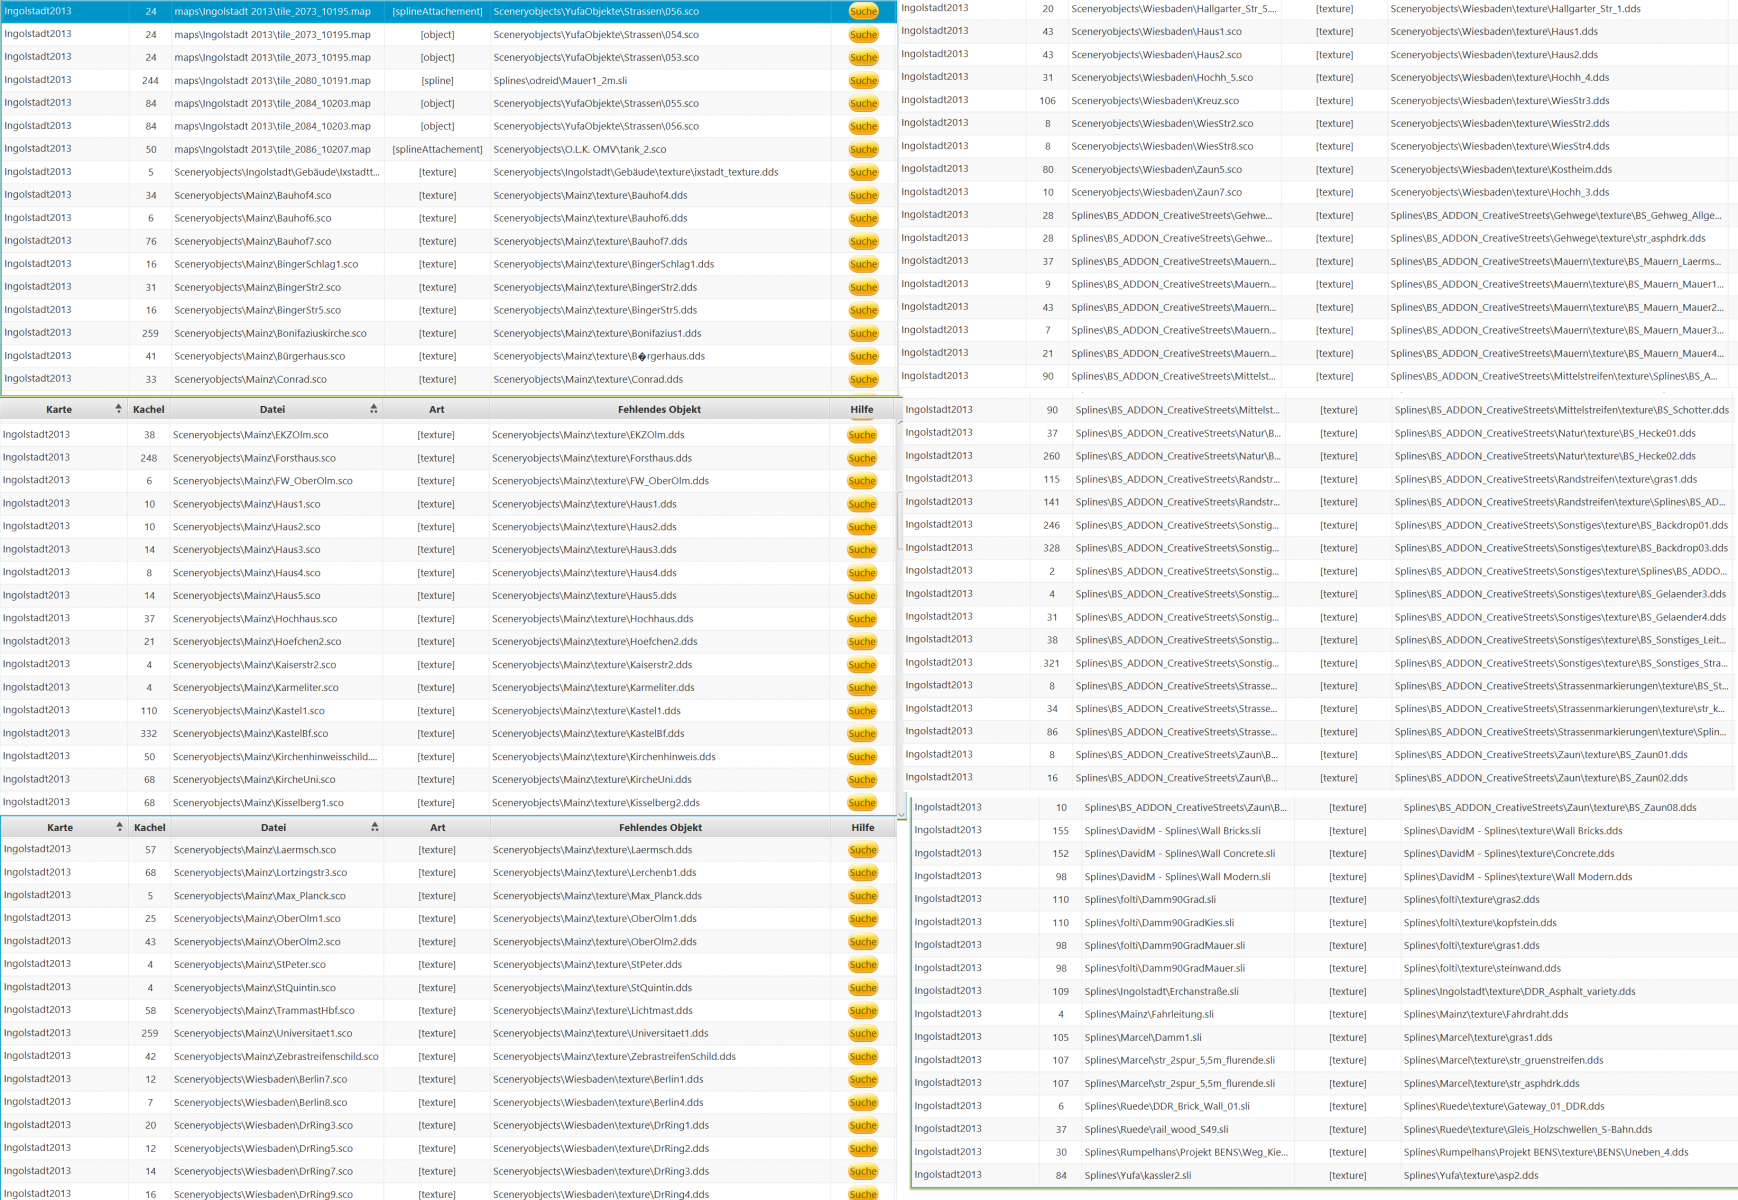Click scrollbar down arrow beside Kisselberg2.dds row
The image size is (1738, 1200).
[x=902, y=815]
